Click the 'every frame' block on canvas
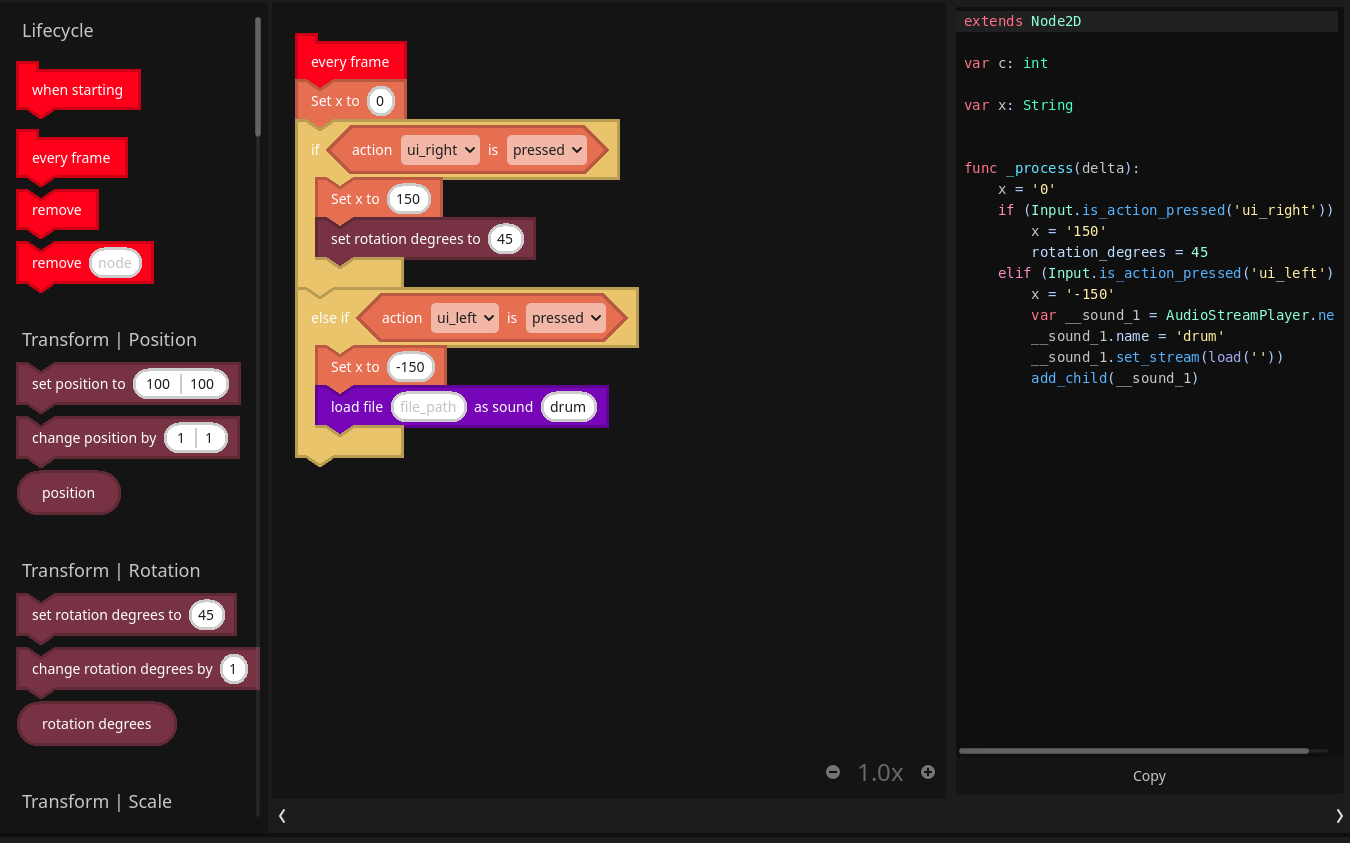This screenshot has height=843, width=1350. (x=350, y=62)
